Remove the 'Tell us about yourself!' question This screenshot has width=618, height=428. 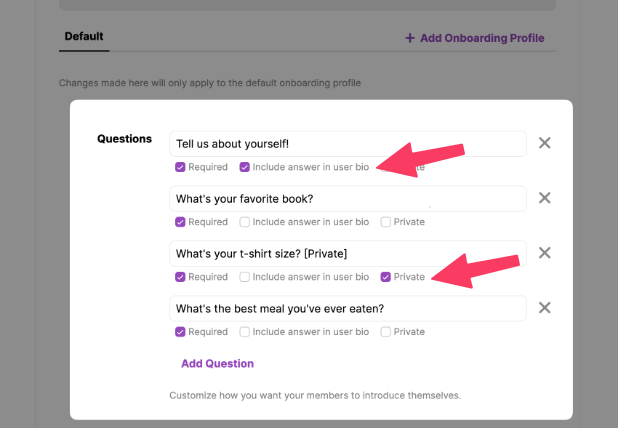(x=544, y=143)
